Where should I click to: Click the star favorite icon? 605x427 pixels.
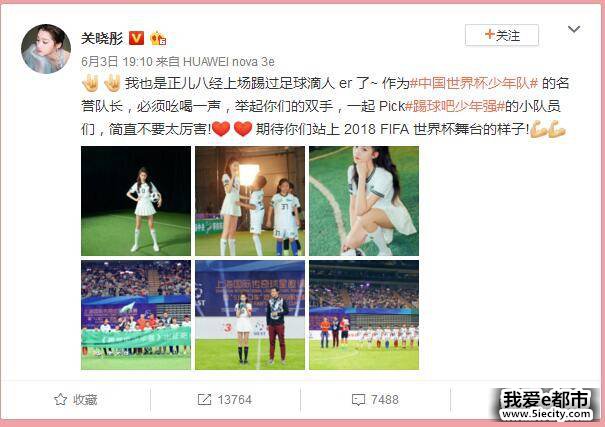[x=61, y=399]
